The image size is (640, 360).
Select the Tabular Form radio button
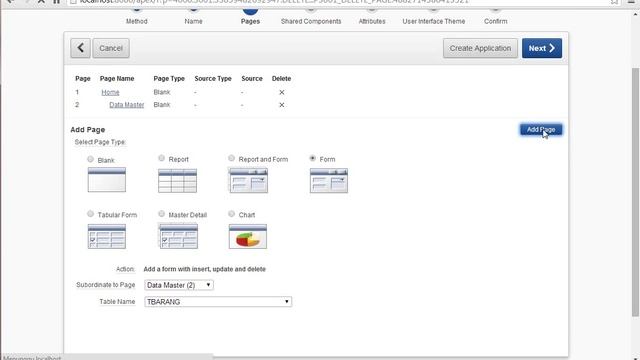click(90, 213)
